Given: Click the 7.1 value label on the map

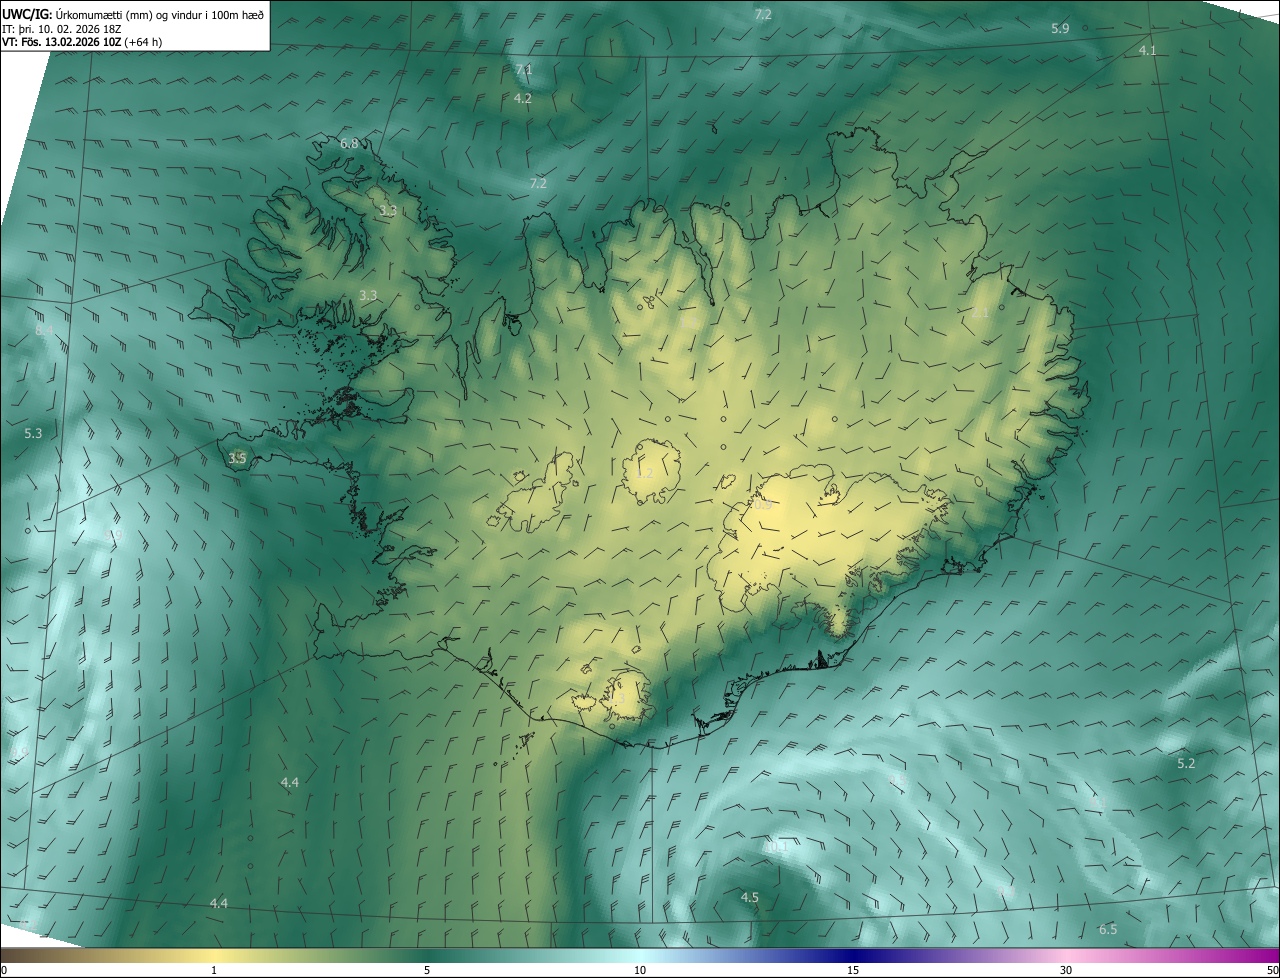Looking at the screenshot, I should (524, 69).
